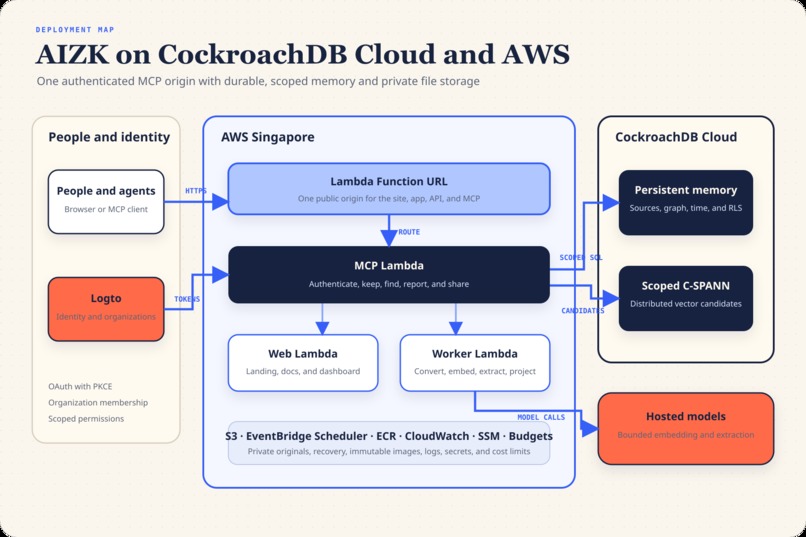This screenshot has width=806, height=537.
Task: Click "Sources, graph, time, and RLS" caption
Action: [686, 208]
